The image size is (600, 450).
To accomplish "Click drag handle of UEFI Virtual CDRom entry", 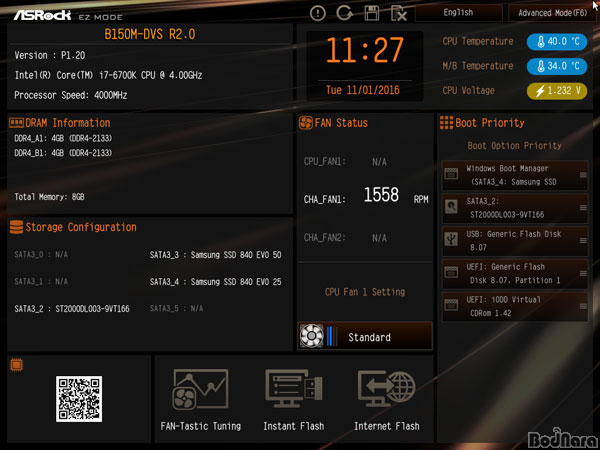I will (x=583, y=307).
